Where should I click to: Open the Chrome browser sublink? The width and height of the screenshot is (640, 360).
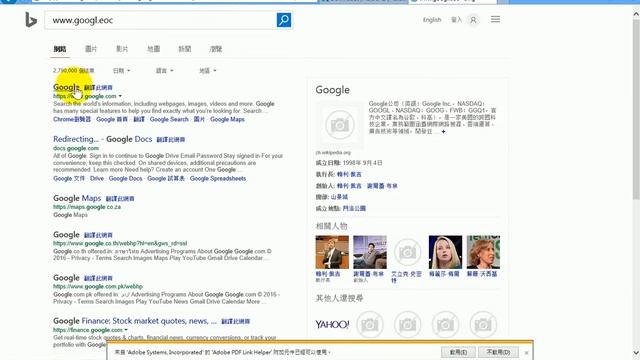click(x=72, y=119)
